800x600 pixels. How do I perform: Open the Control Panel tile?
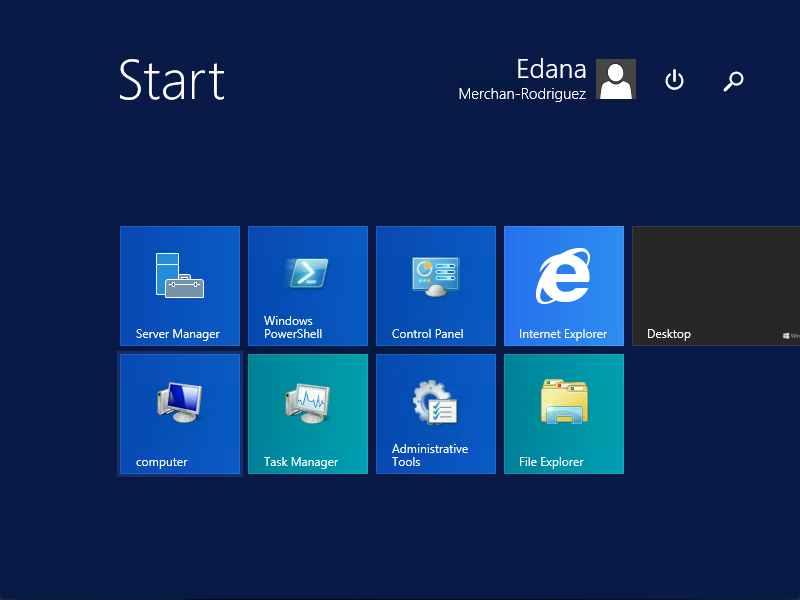click(x=436, y=286)
